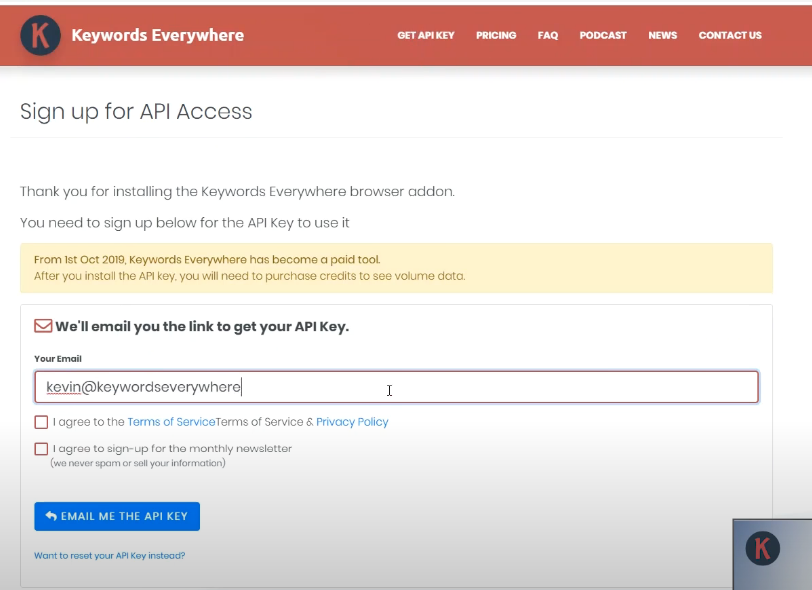Click Want to reset your API Key instead
Screen dimensions: 812x590
[x=110, y=555]
